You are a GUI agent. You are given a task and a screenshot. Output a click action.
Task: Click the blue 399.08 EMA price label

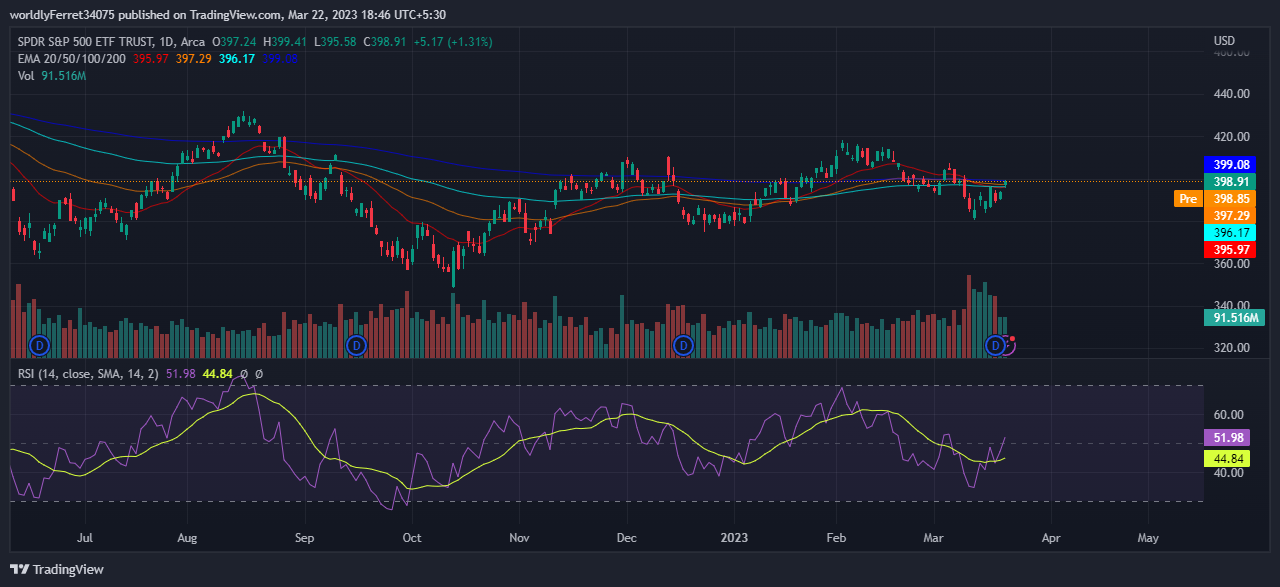1231,165
